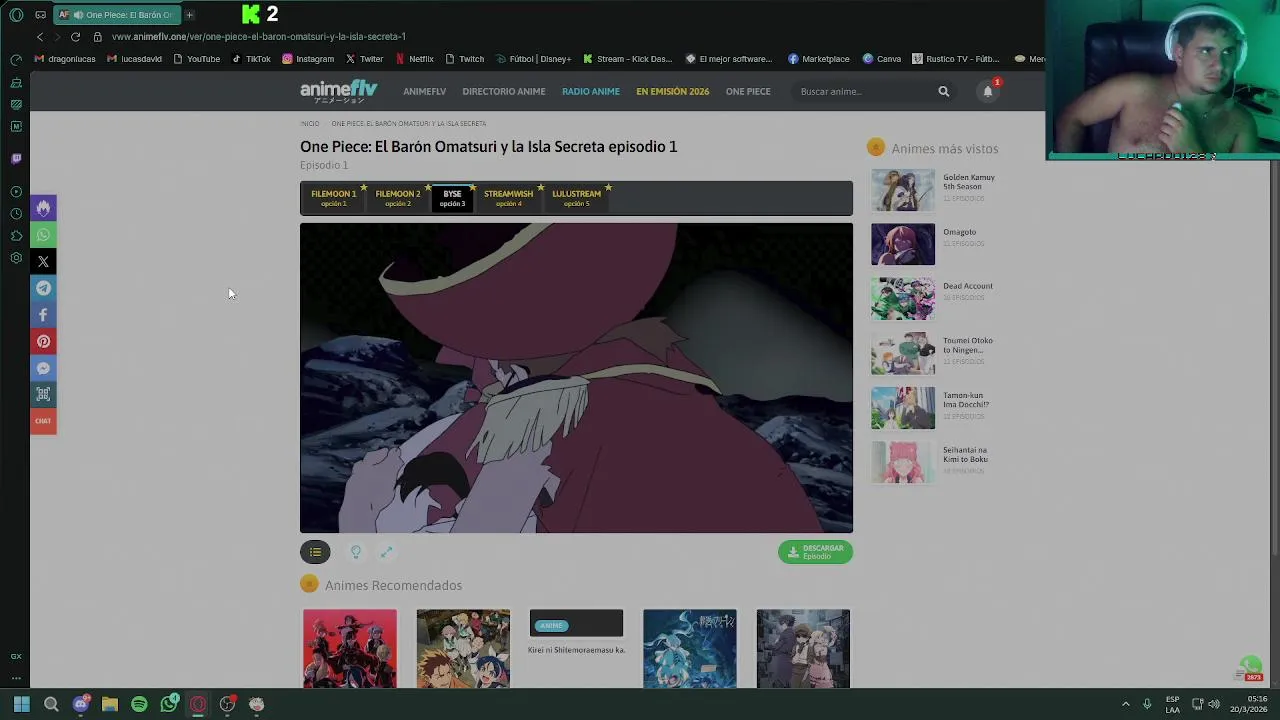Image resolution: width=1280 pixels, height=720 pixels.
Task: Open the ANIMEFLV nav menu item
Action: pos(424,91)
